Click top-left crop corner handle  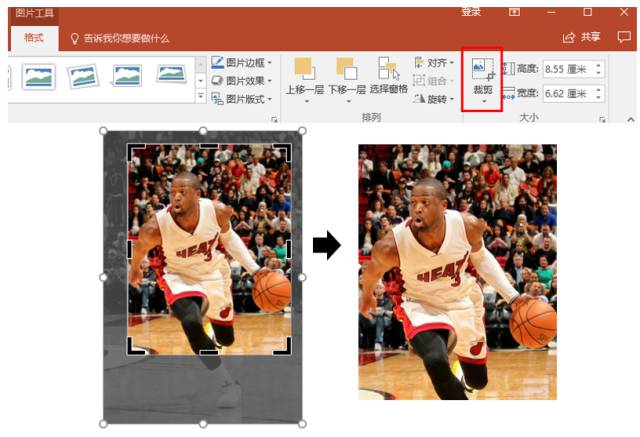(x=135, y=151)
